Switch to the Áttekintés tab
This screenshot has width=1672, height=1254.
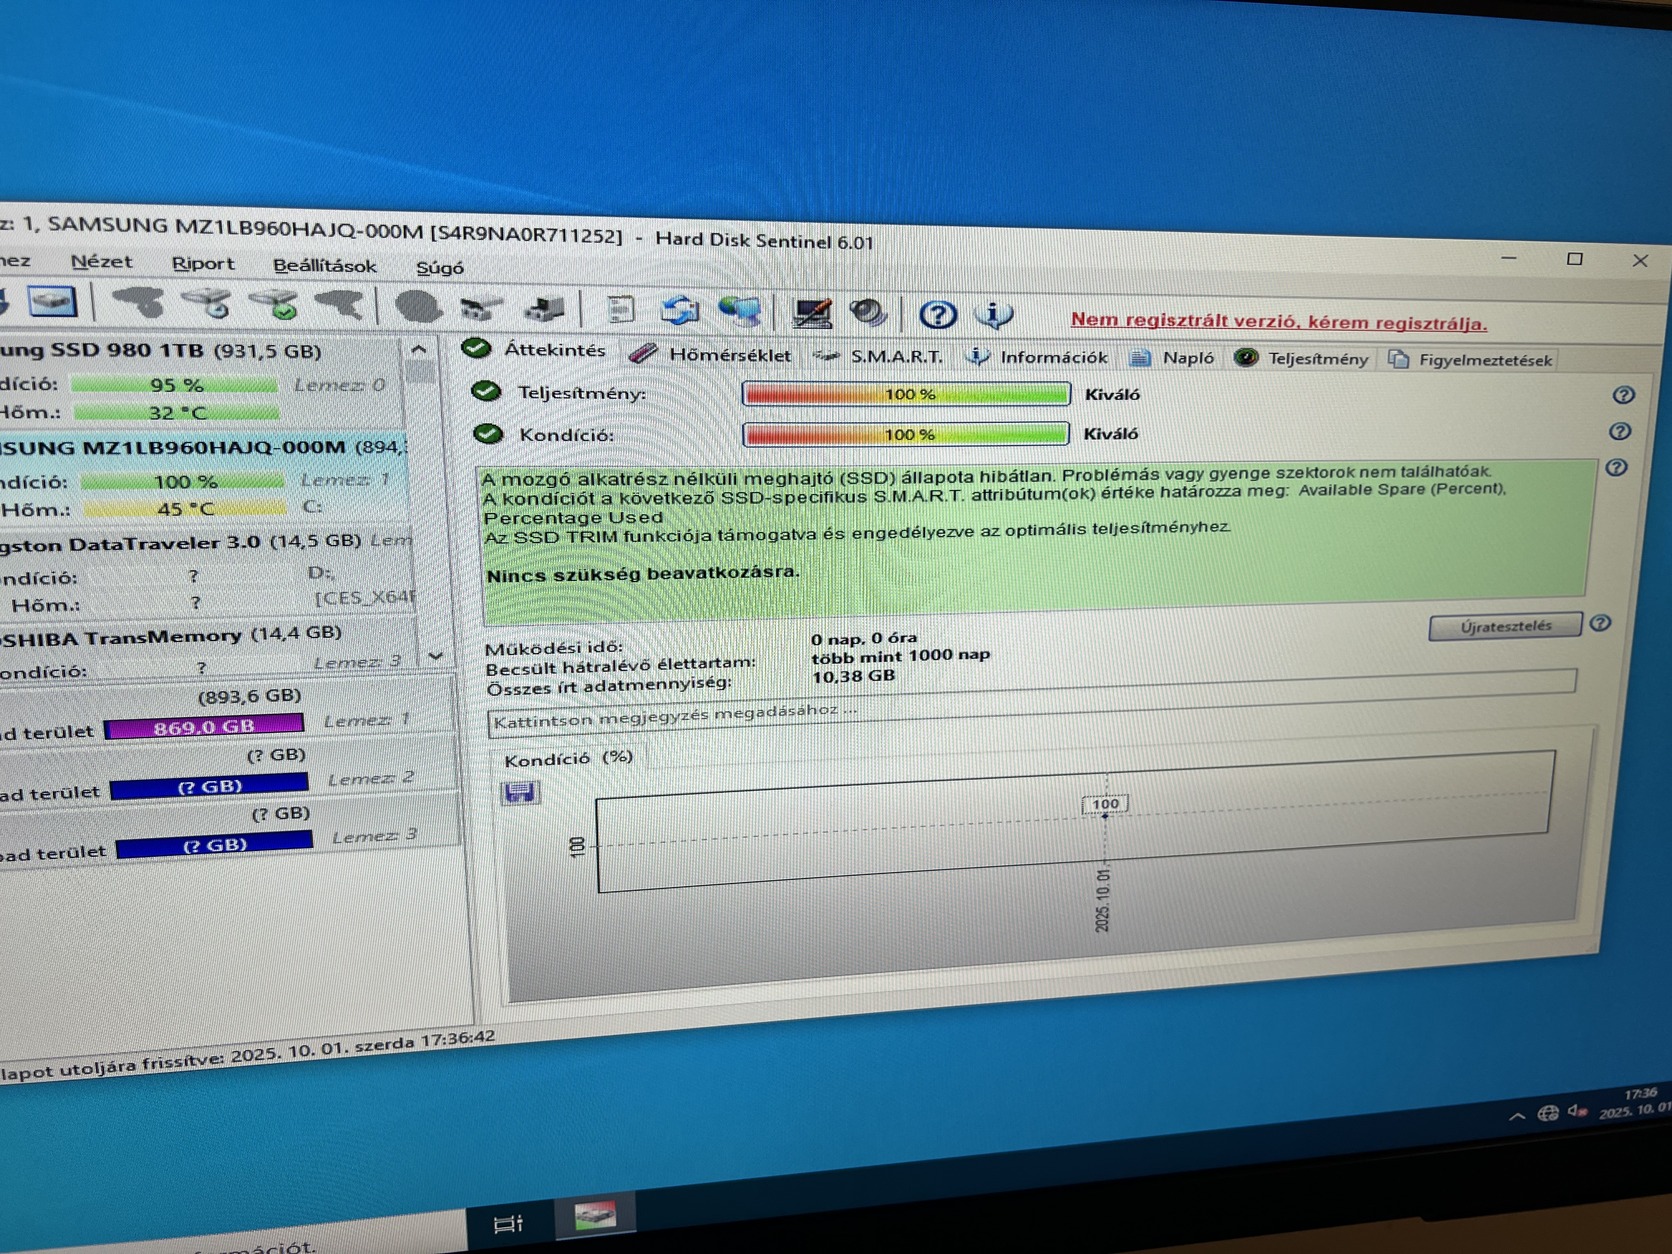point(535,349)
